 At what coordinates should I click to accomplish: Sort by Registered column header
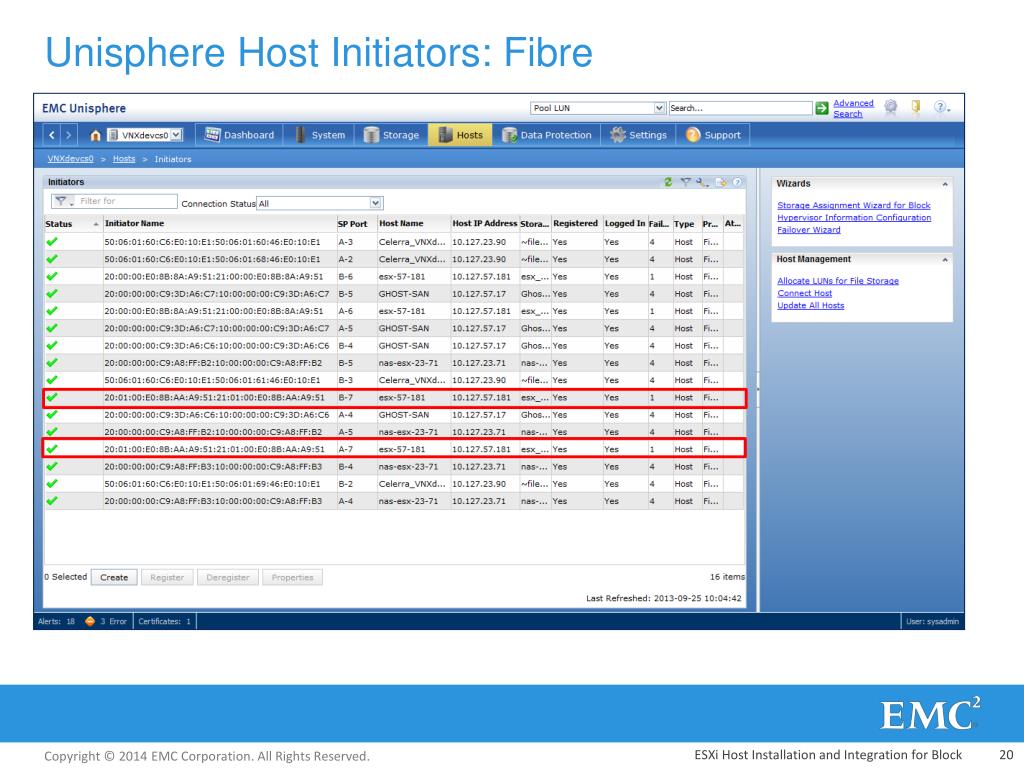576,224
